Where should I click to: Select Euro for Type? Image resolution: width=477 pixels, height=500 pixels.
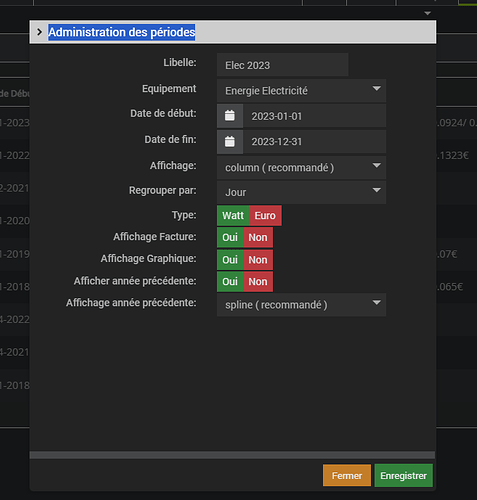[x=265, y=216]
